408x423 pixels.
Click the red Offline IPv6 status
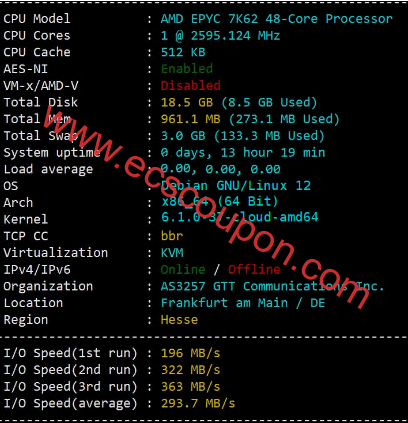[254, 269]
